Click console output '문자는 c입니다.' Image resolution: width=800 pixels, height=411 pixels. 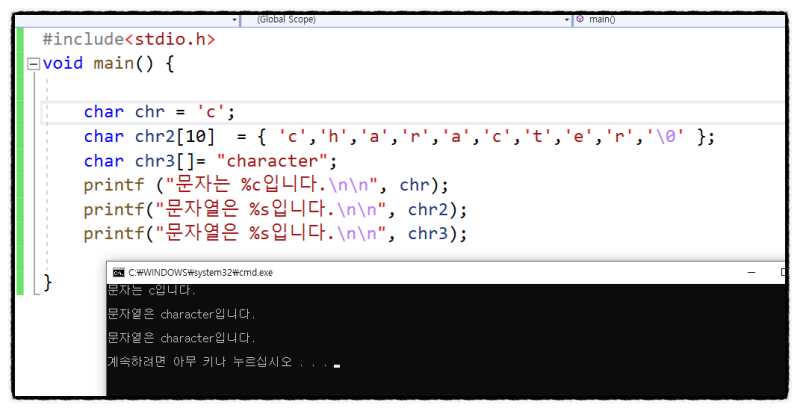(152, 290)
